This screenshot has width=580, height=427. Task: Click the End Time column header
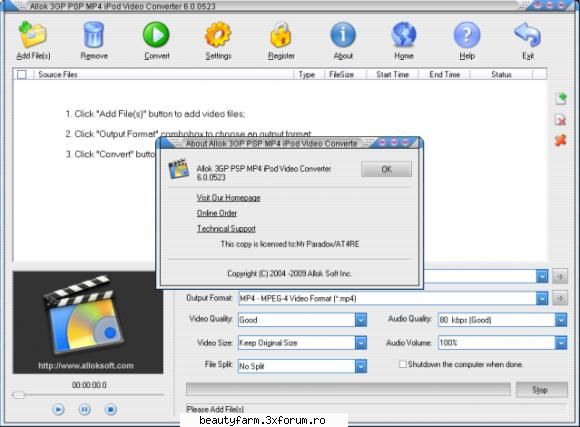[x=444, y=74]
